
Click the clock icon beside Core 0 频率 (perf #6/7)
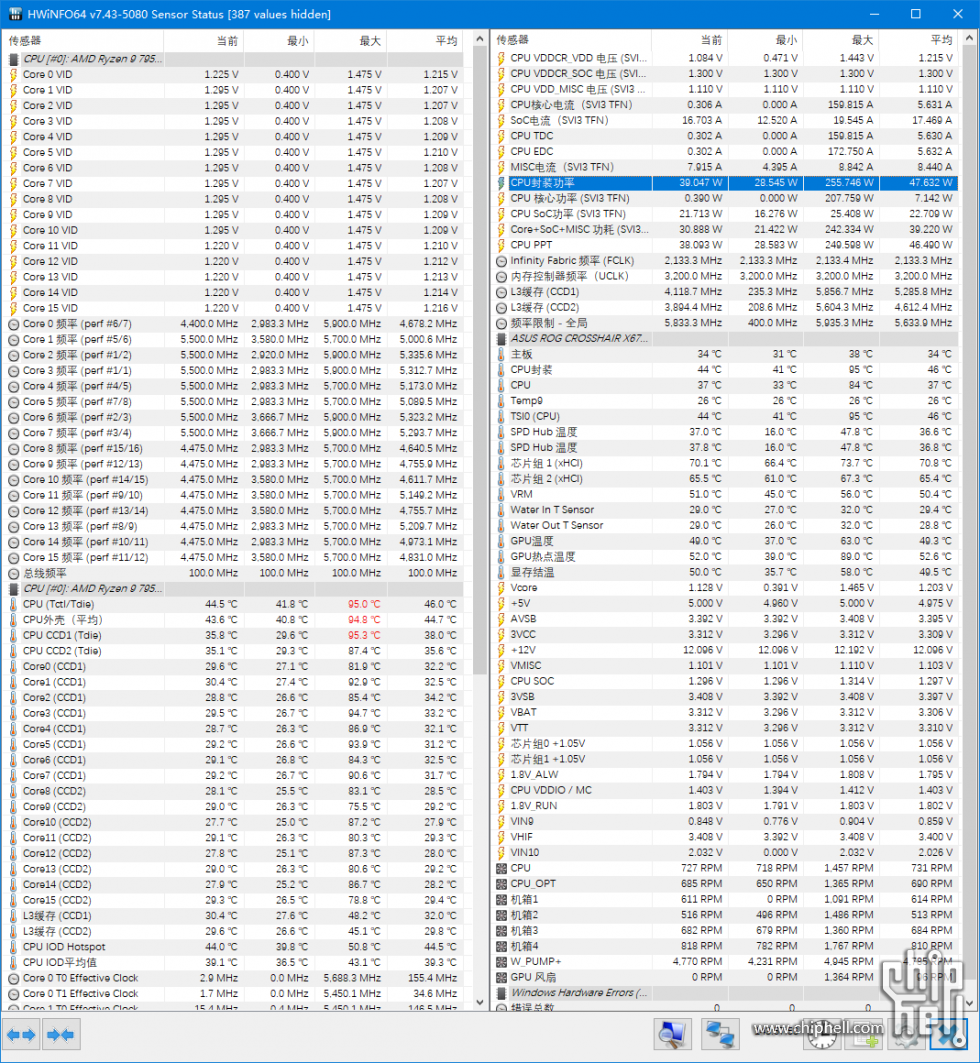click(x=13, y=324)
